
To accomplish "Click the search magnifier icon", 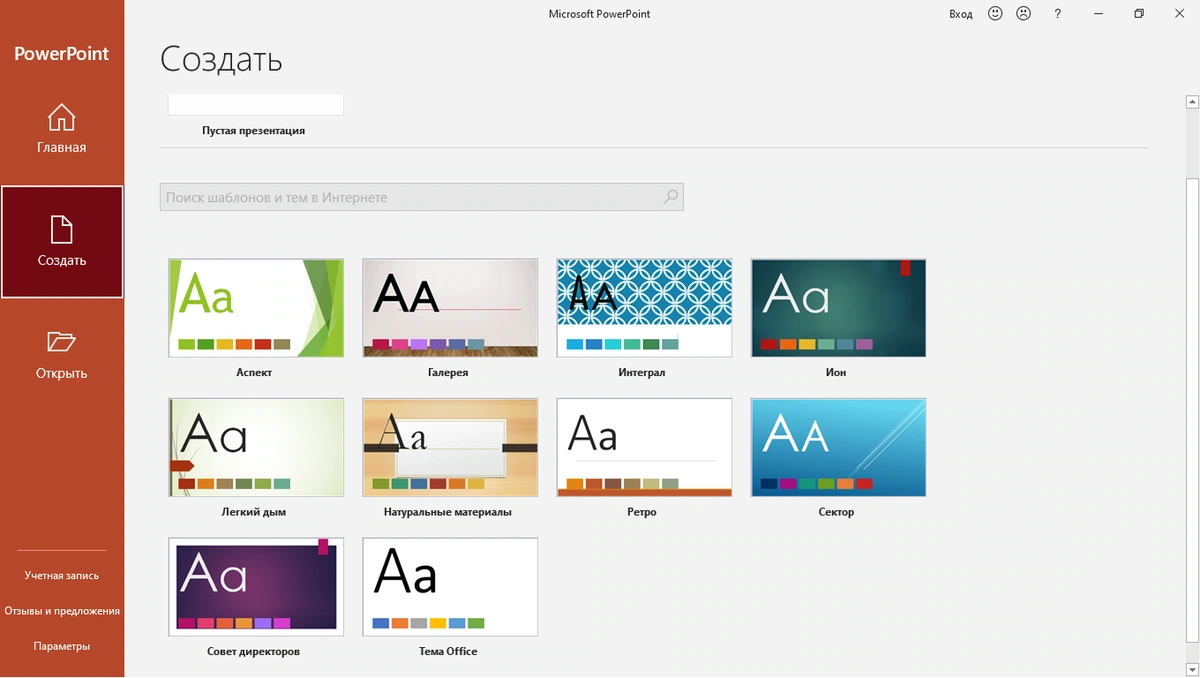I will tap(671, 197).
